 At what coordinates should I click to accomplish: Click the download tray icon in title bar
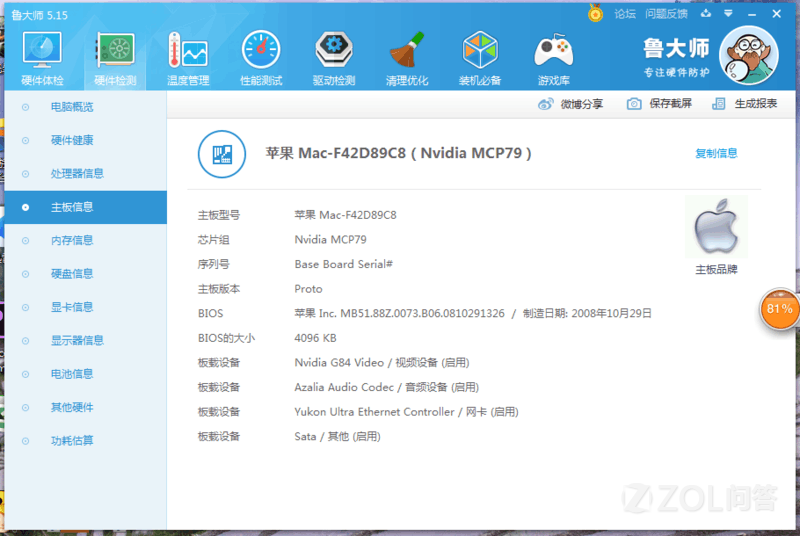[705, 14]
